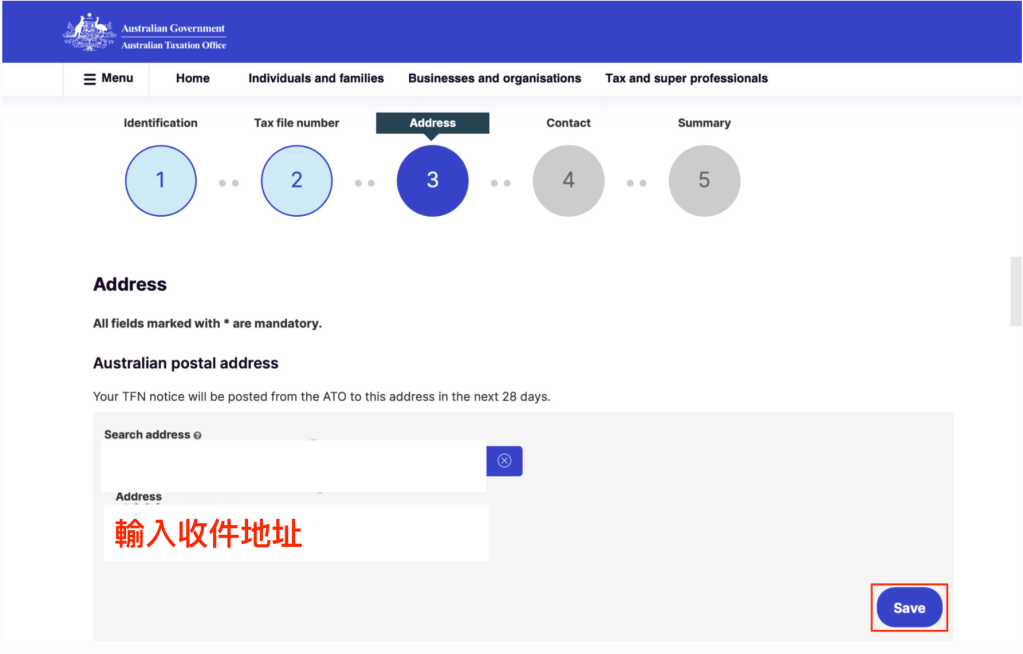Focus the Search address input box
Viewport: 1023px width, 654px height.
(293, 462)
